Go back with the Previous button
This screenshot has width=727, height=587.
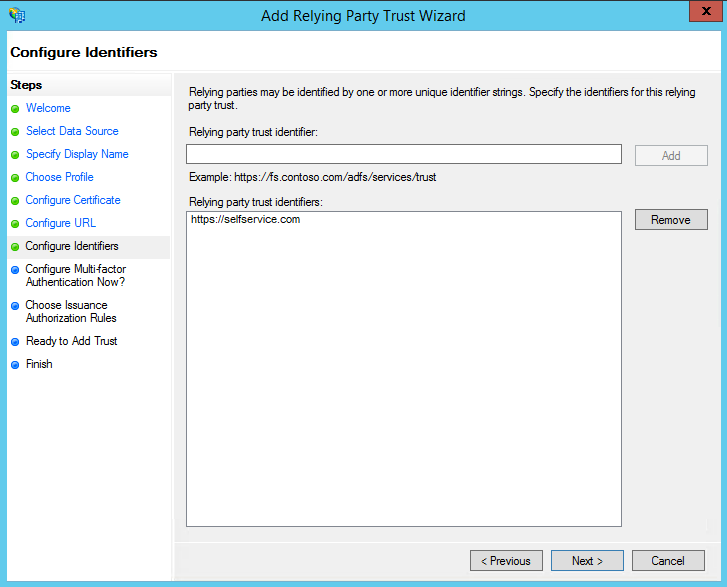(506, 561)
